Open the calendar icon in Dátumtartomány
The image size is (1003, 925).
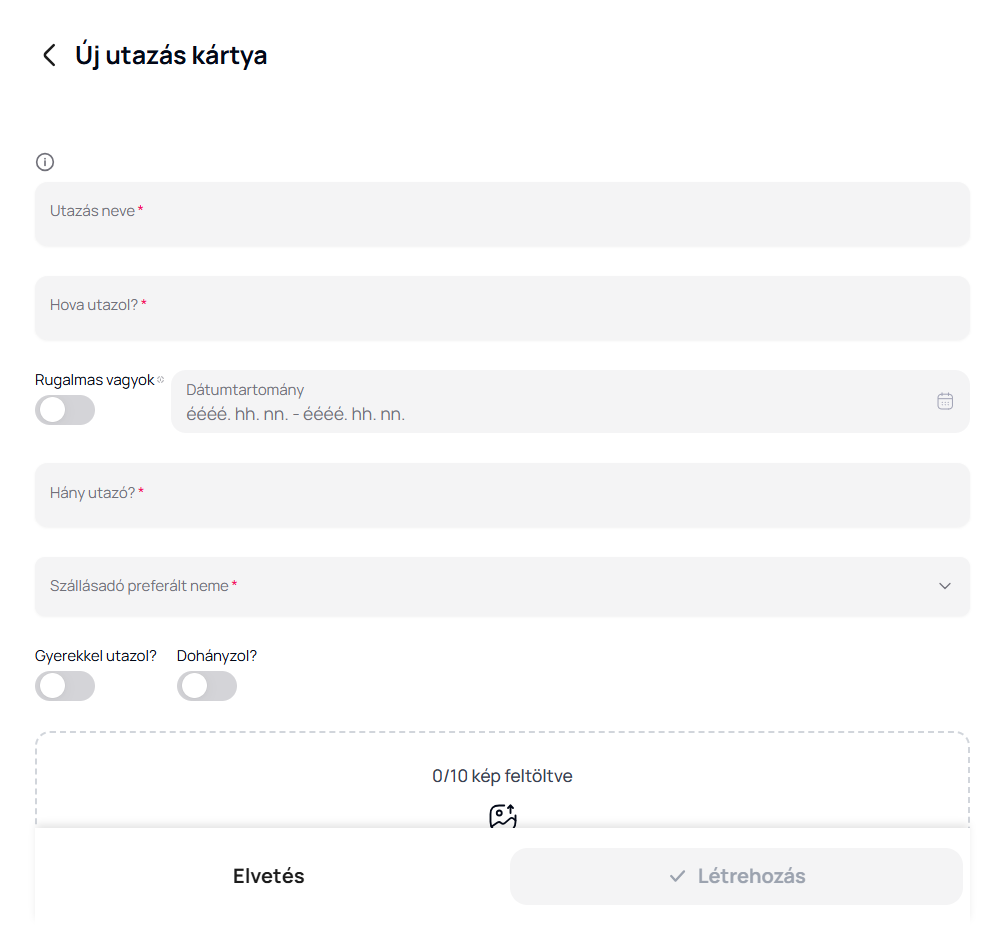944,401
